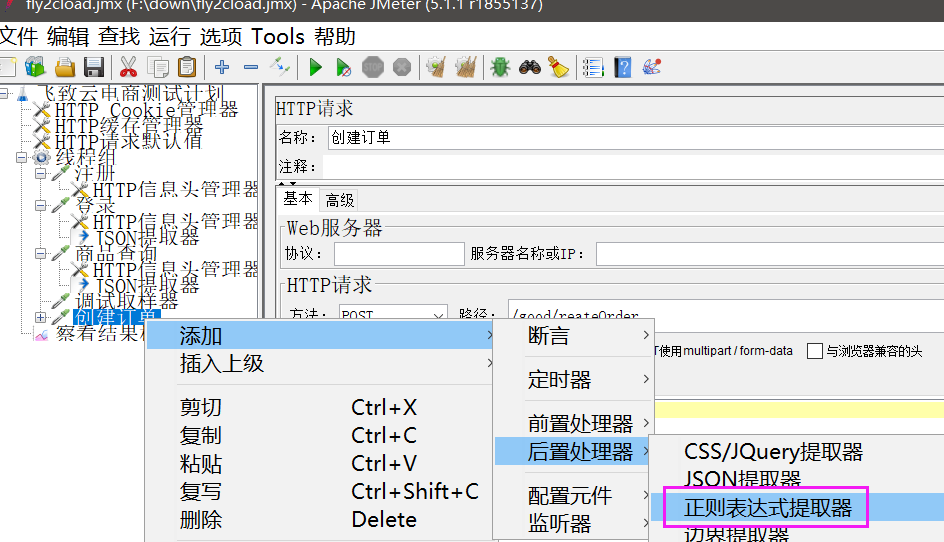This screenshot has width=944, height=542.
Task: Click the 协议 protocol input field
Action: (x=399, y=254)
